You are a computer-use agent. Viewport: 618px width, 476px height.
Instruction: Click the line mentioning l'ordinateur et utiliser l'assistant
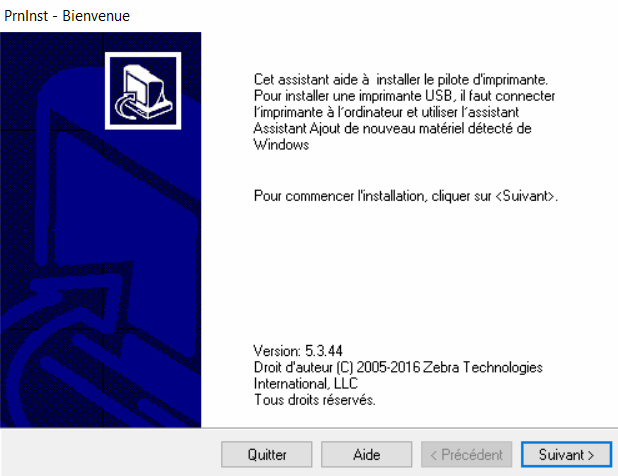pyautogui.click(x=386, y=112)
